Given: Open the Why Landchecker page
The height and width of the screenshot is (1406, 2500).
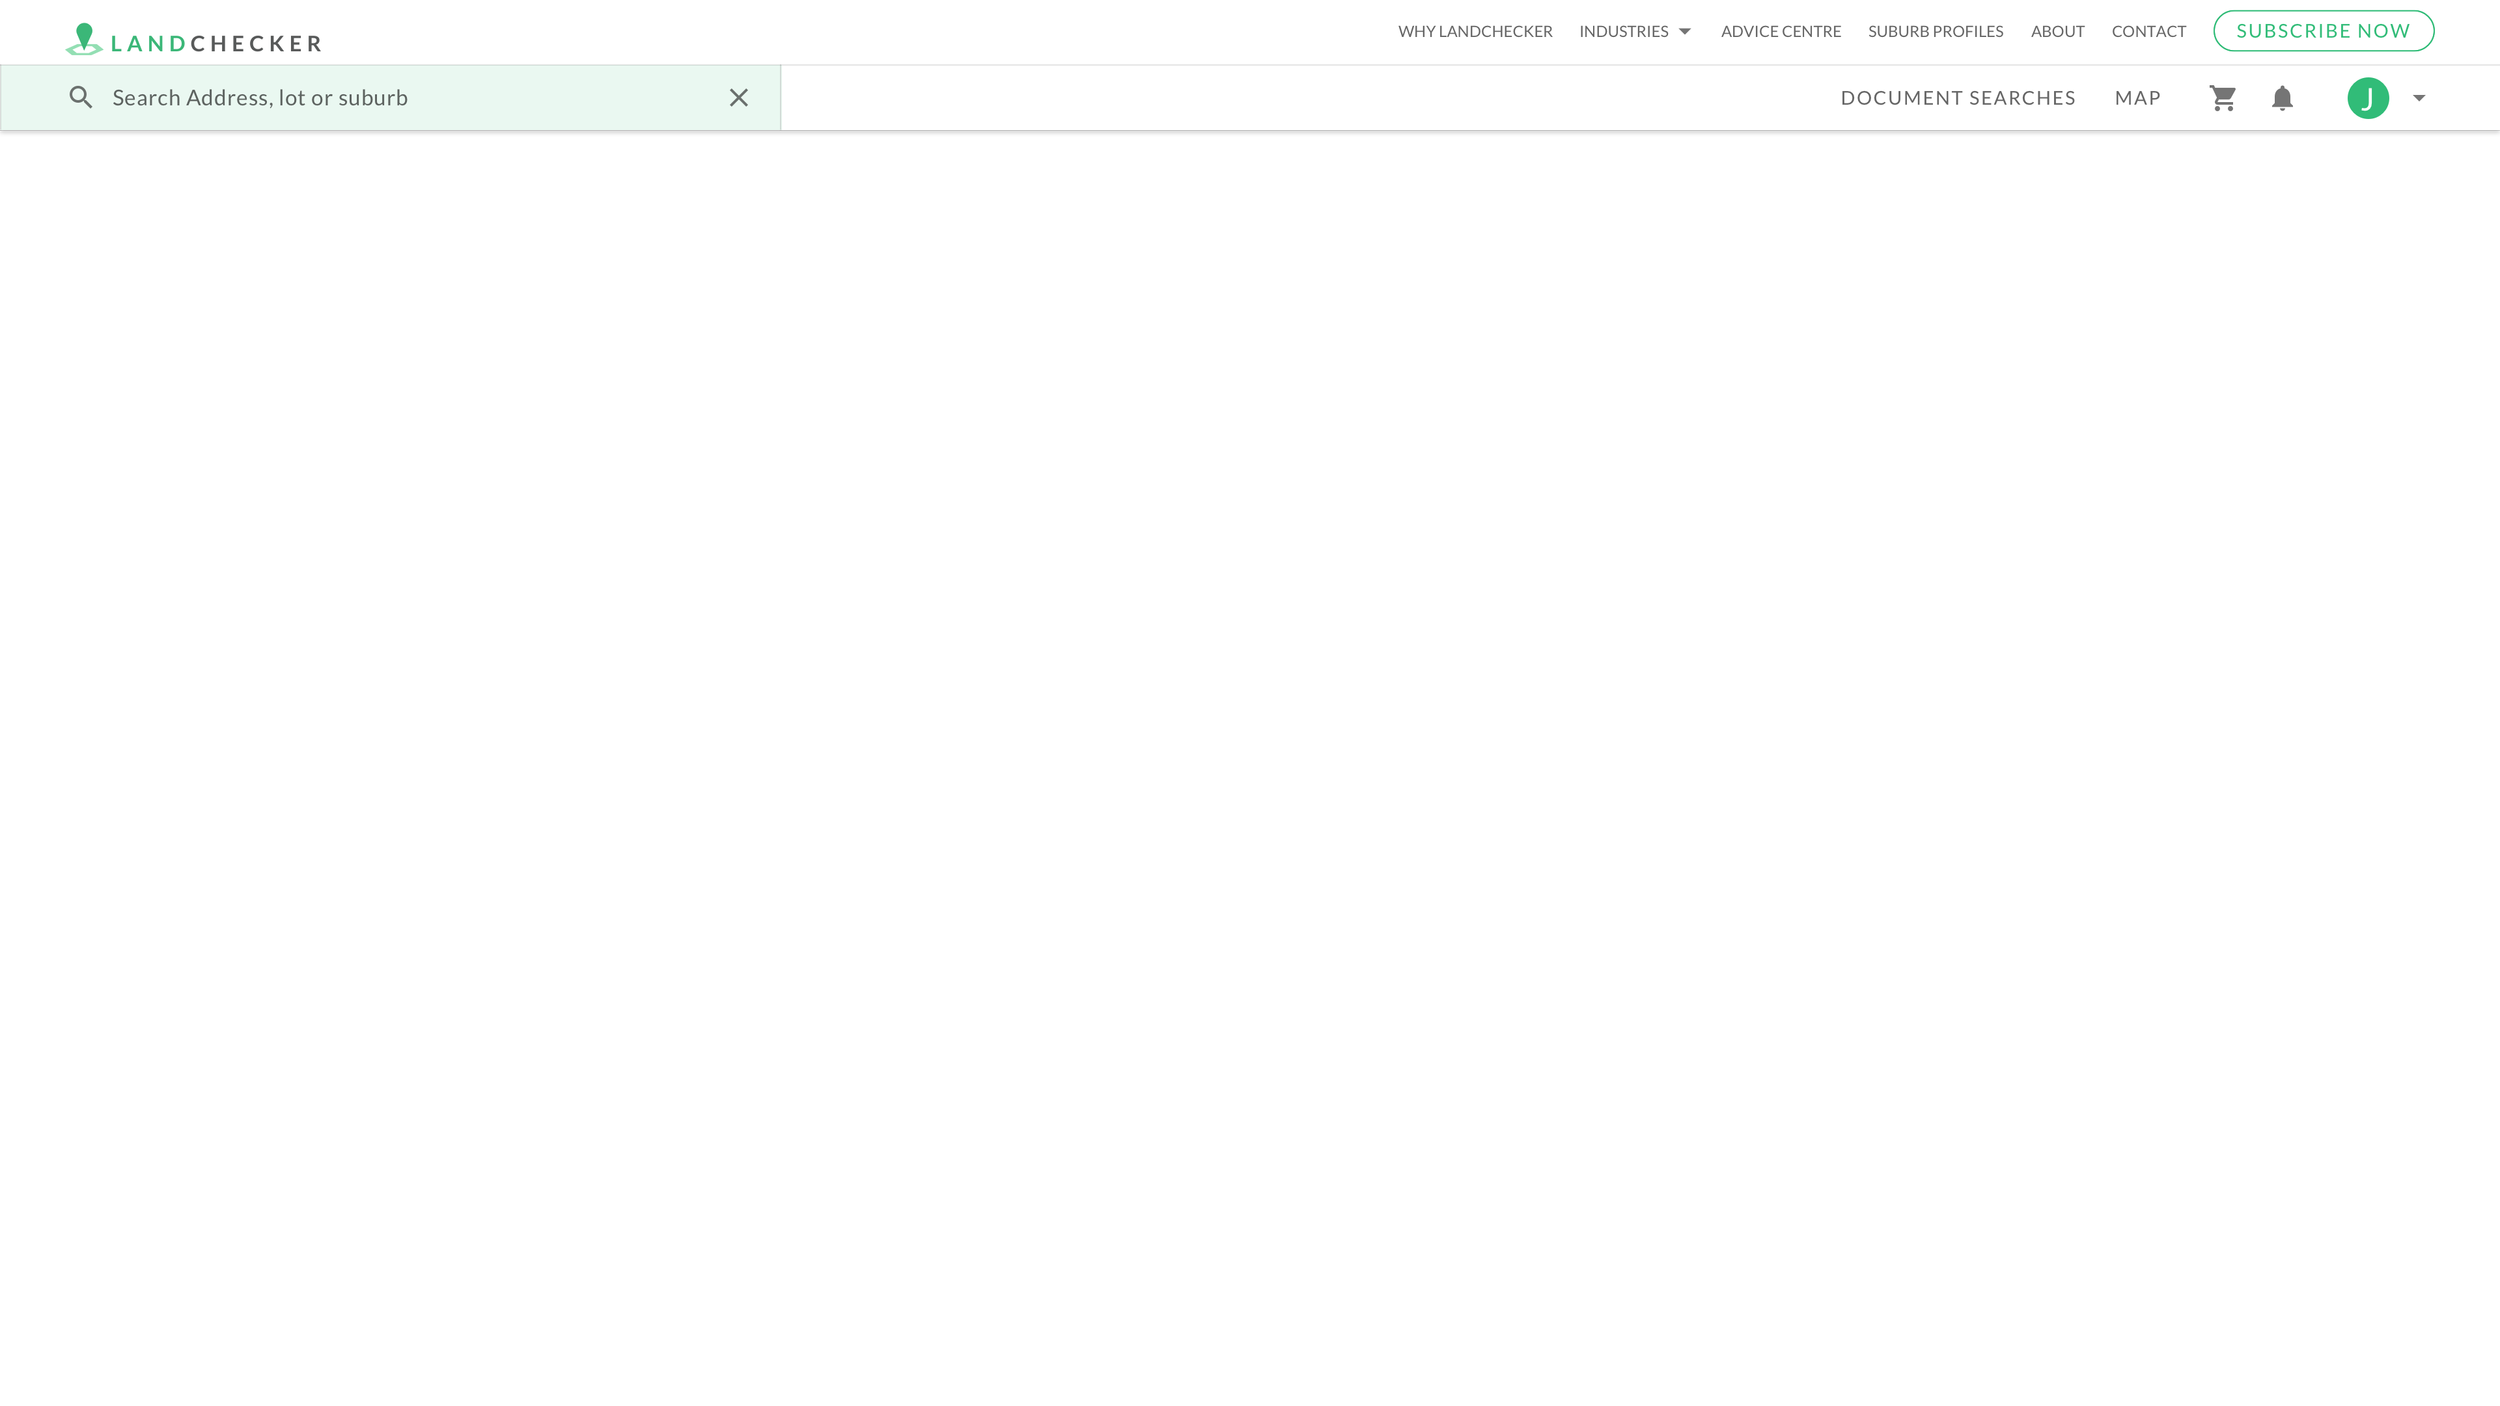Looking at the screenshot, I should point(1475,32).
